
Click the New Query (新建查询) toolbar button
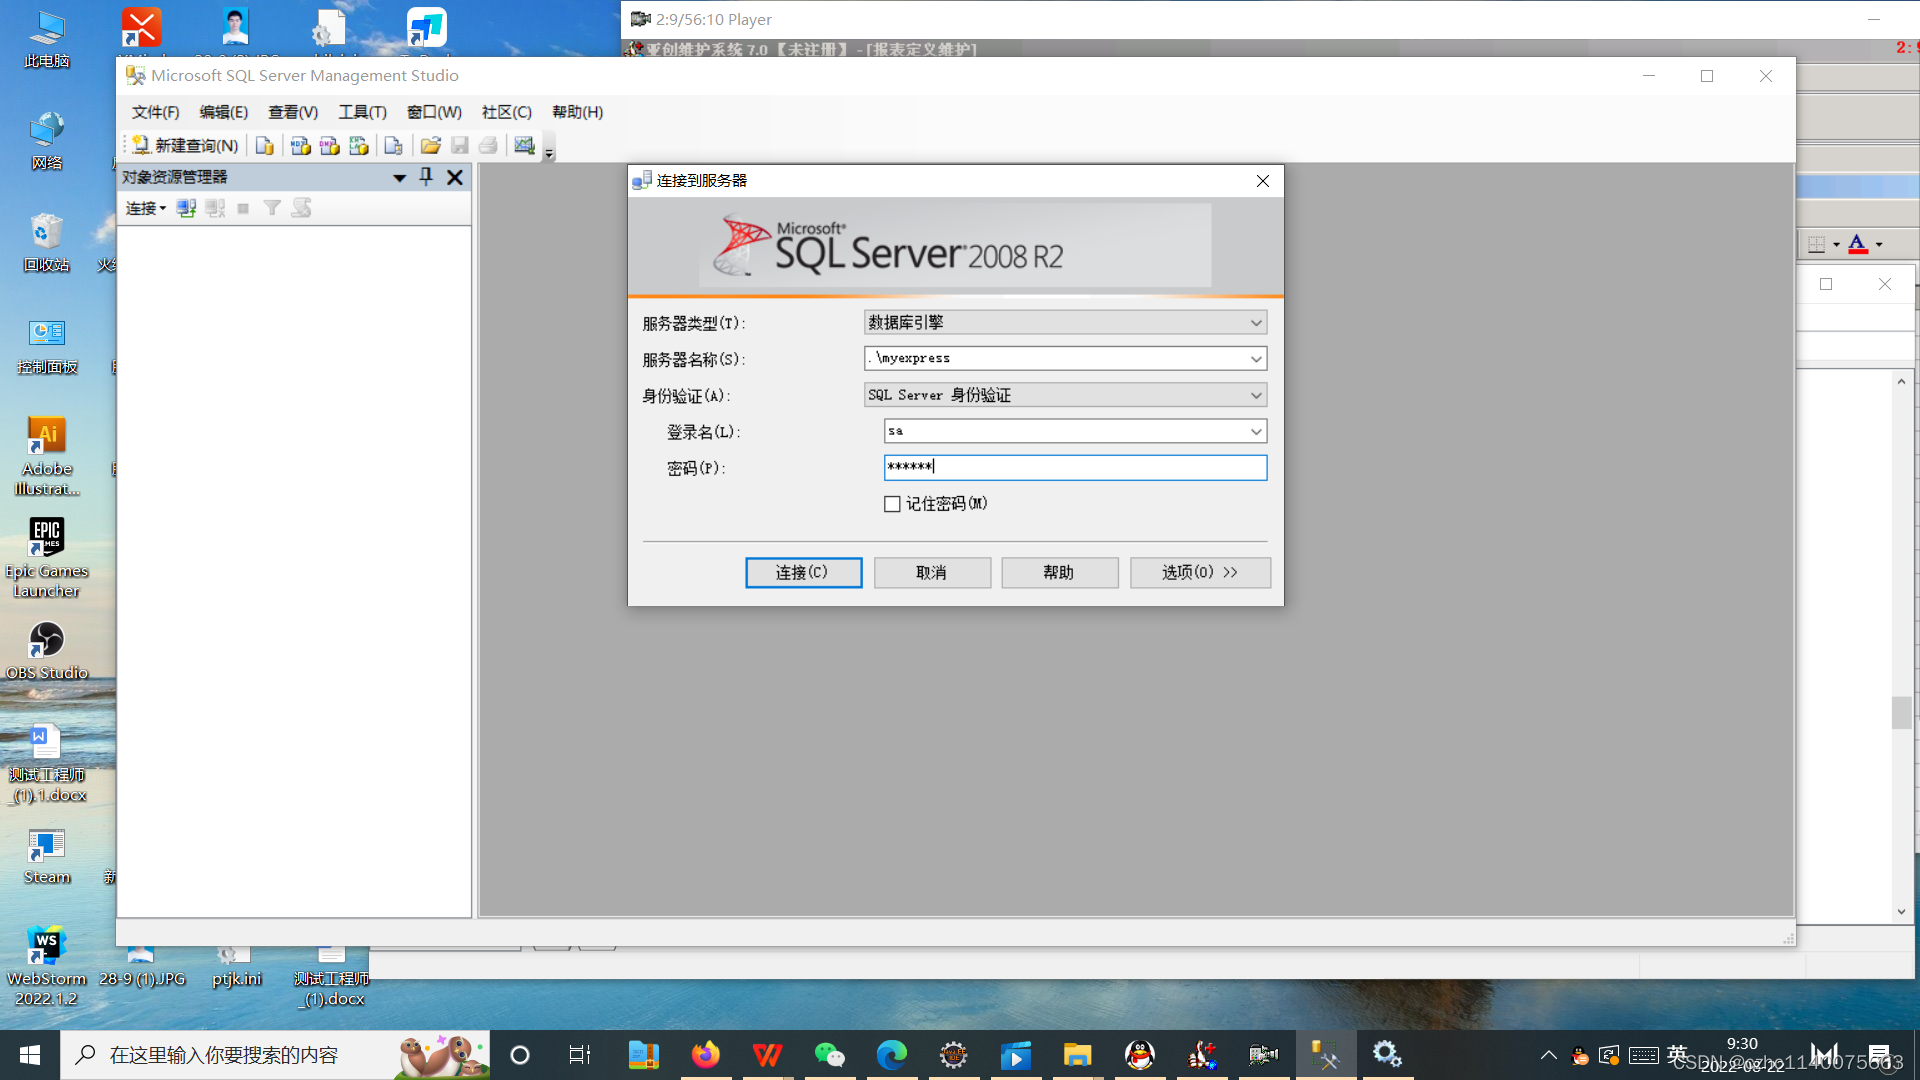(x=186, y=146)
